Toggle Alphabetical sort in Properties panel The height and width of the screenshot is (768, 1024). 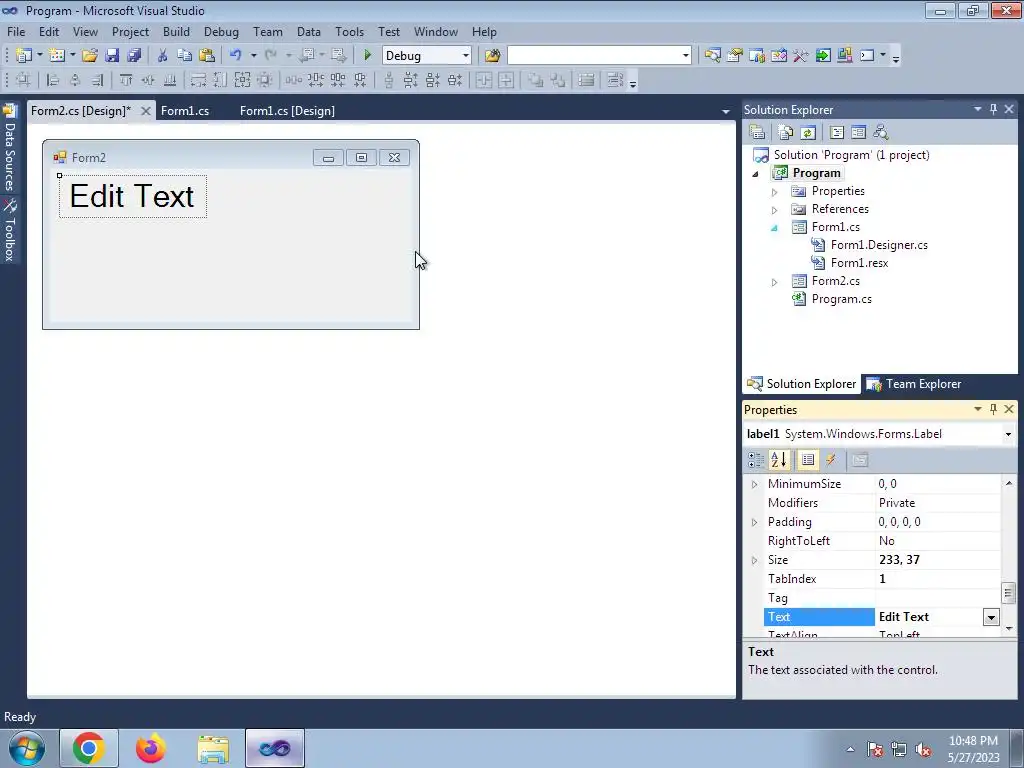tap(779, 460)
